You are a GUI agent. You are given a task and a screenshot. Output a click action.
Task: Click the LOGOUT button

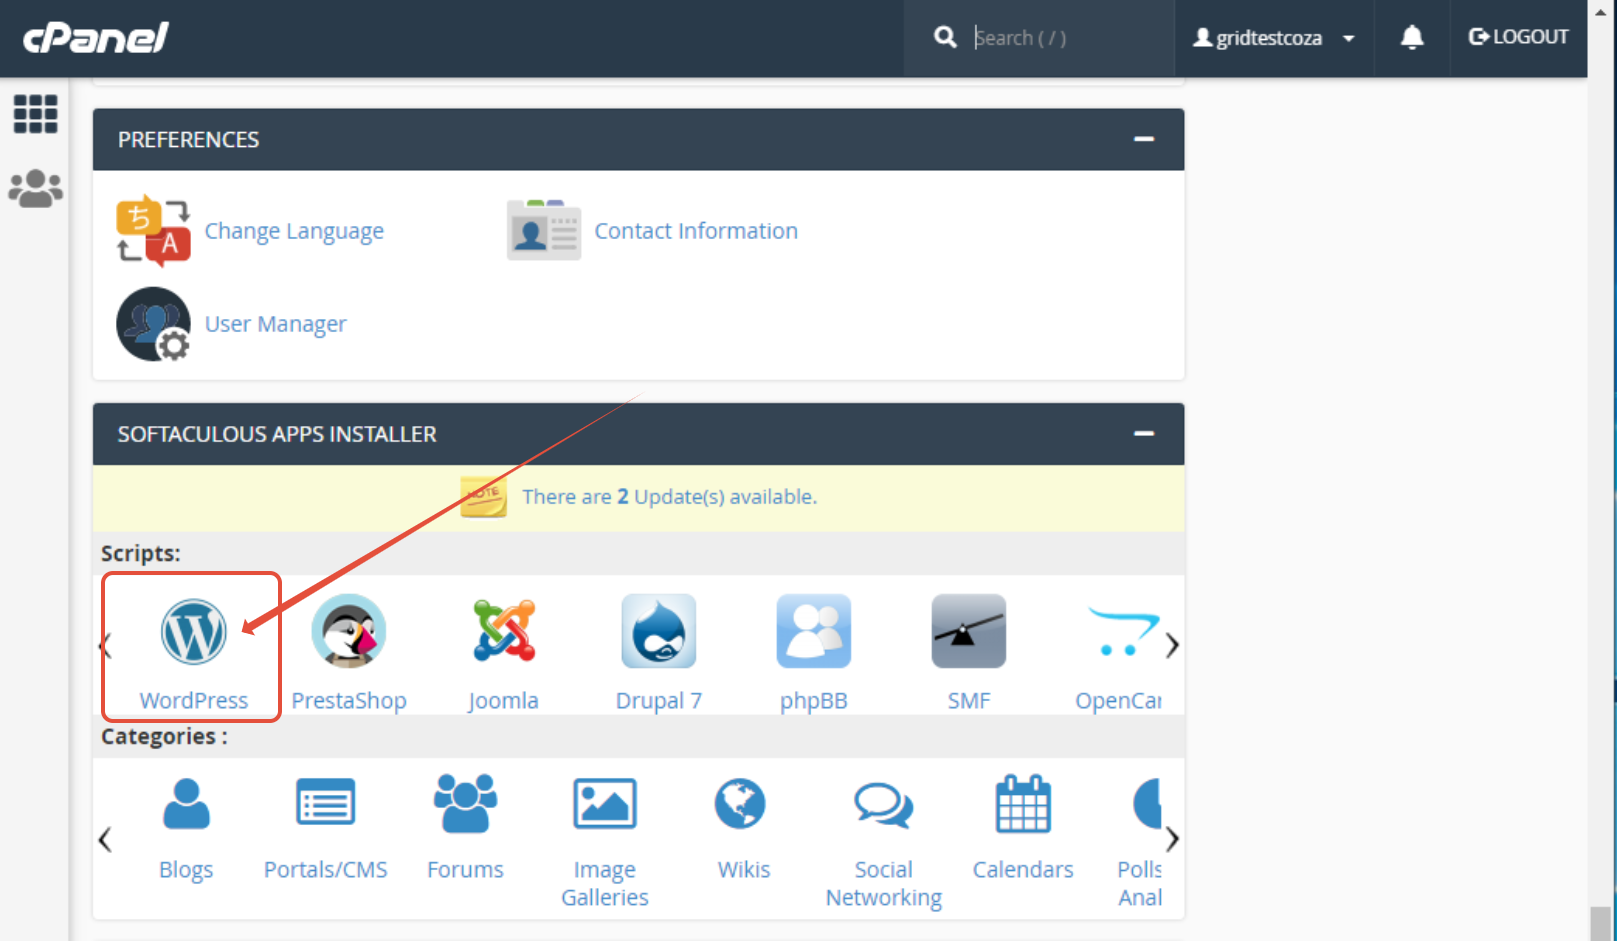coord(1518,37)
